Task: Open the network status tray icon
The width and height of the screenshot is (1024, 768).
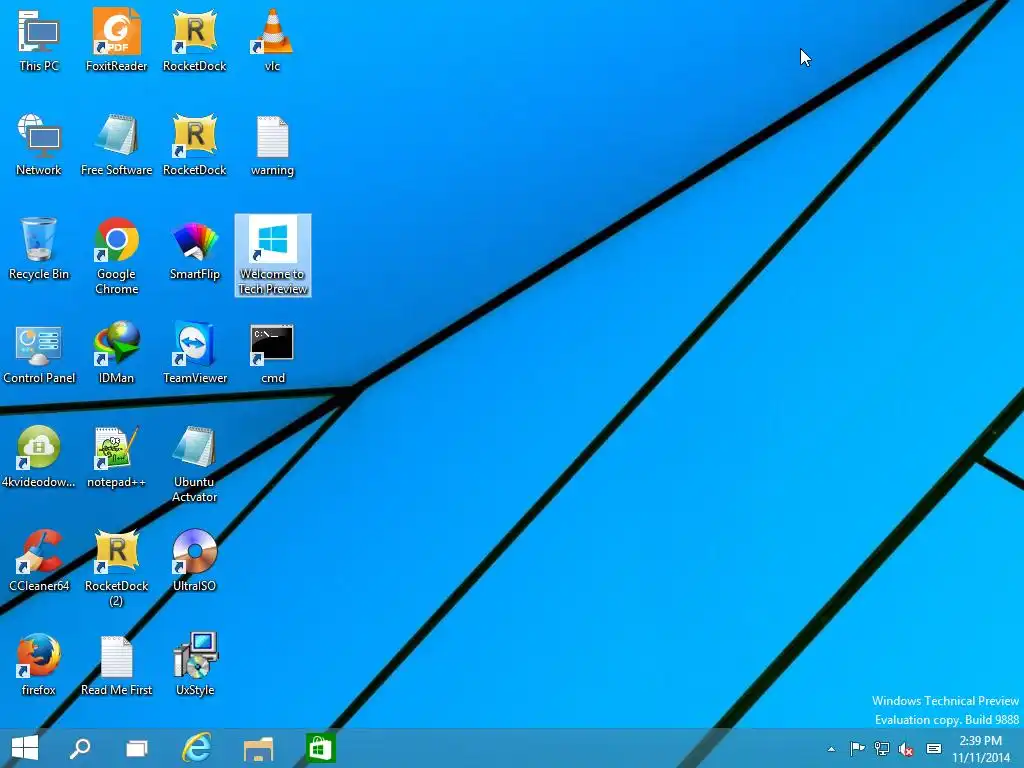Action: [x=882, y=749]
